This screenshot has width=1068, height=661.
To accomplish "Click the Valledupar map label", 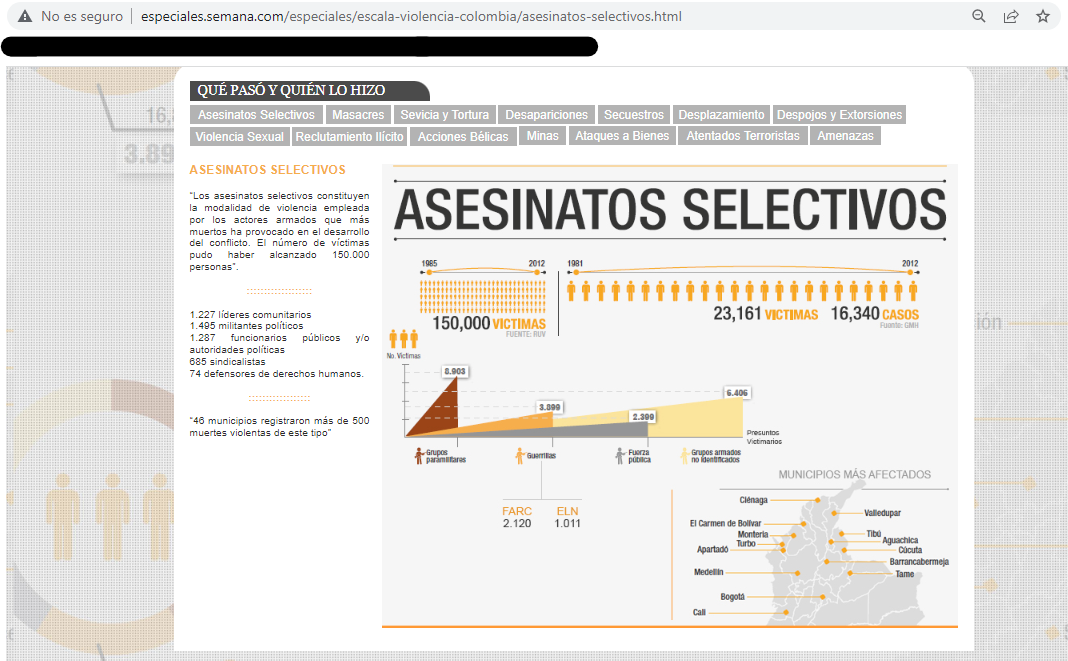I will (x=882, y=513).
